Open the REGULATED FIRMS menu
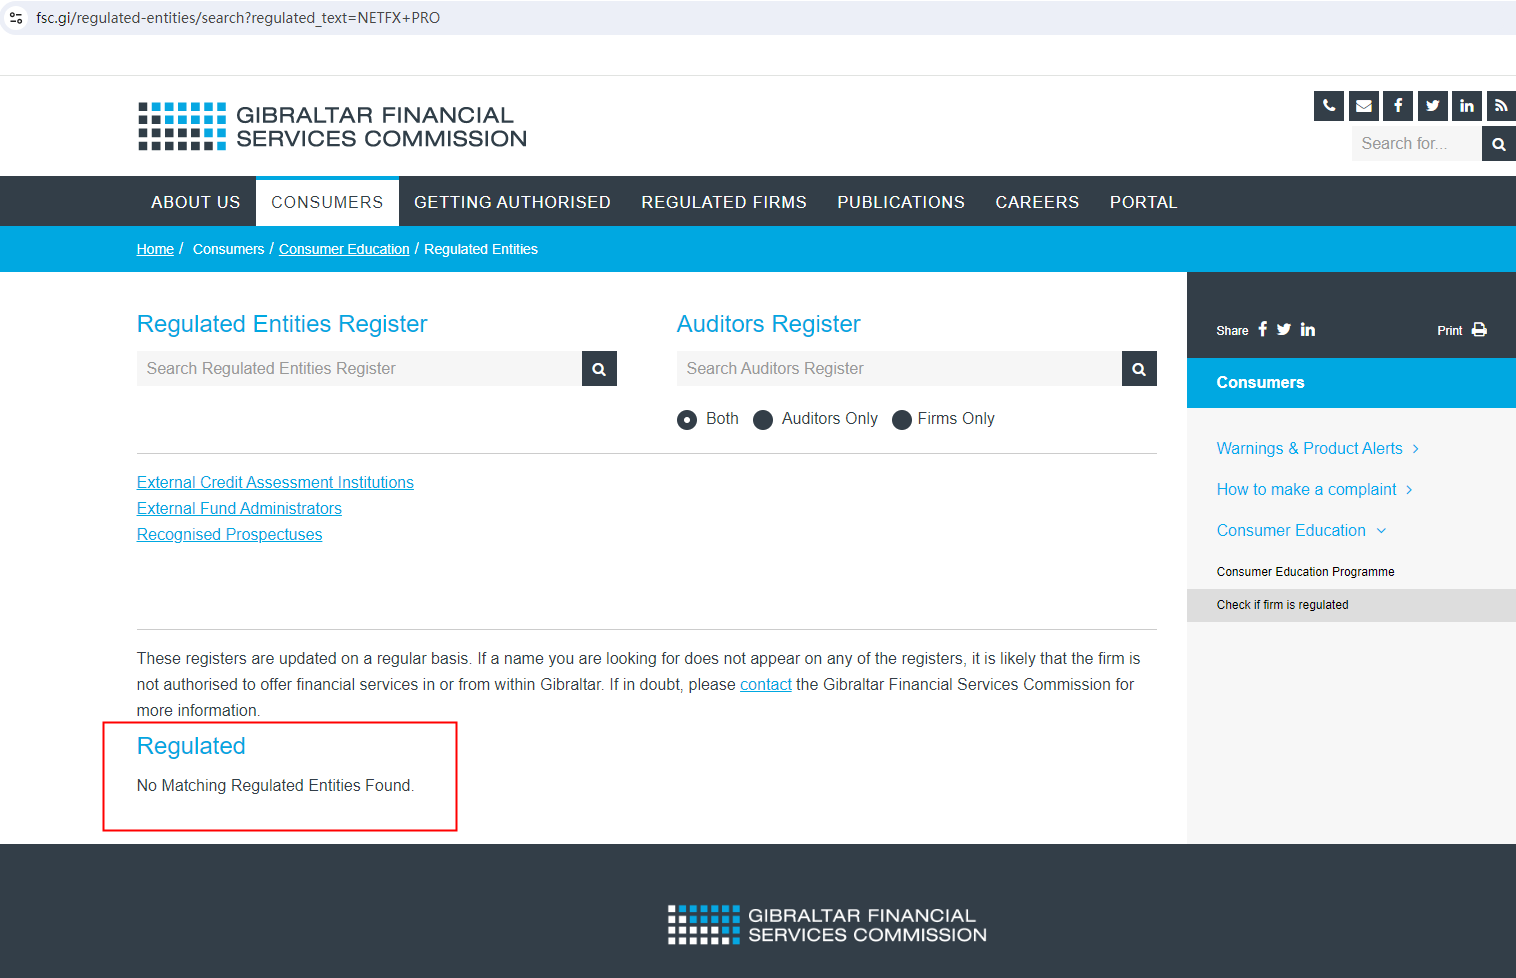Image resolution: width=1516 pixels, height=978 pixels. pyautogui.click(x=724, y=202)
